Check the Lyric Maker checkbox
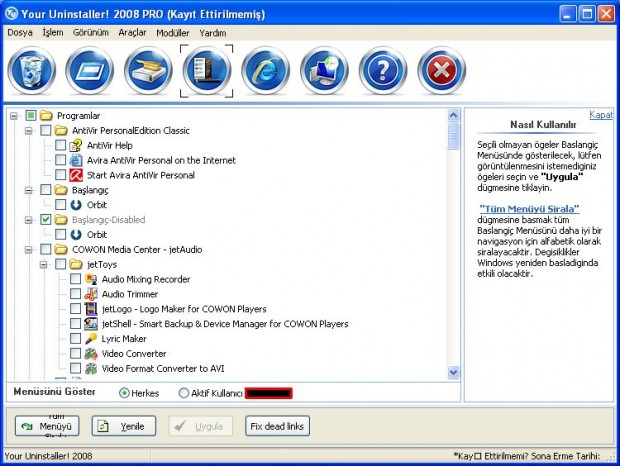The width and height of the screenshot is (620, 466). tap(76, 338)
